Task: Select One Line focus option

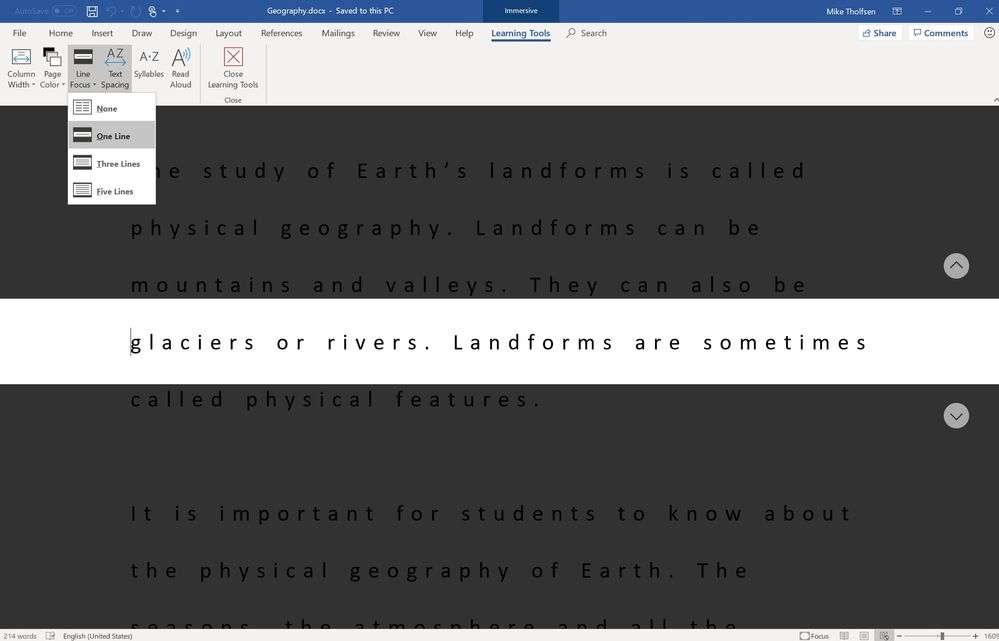Action: tap(111, 135)
